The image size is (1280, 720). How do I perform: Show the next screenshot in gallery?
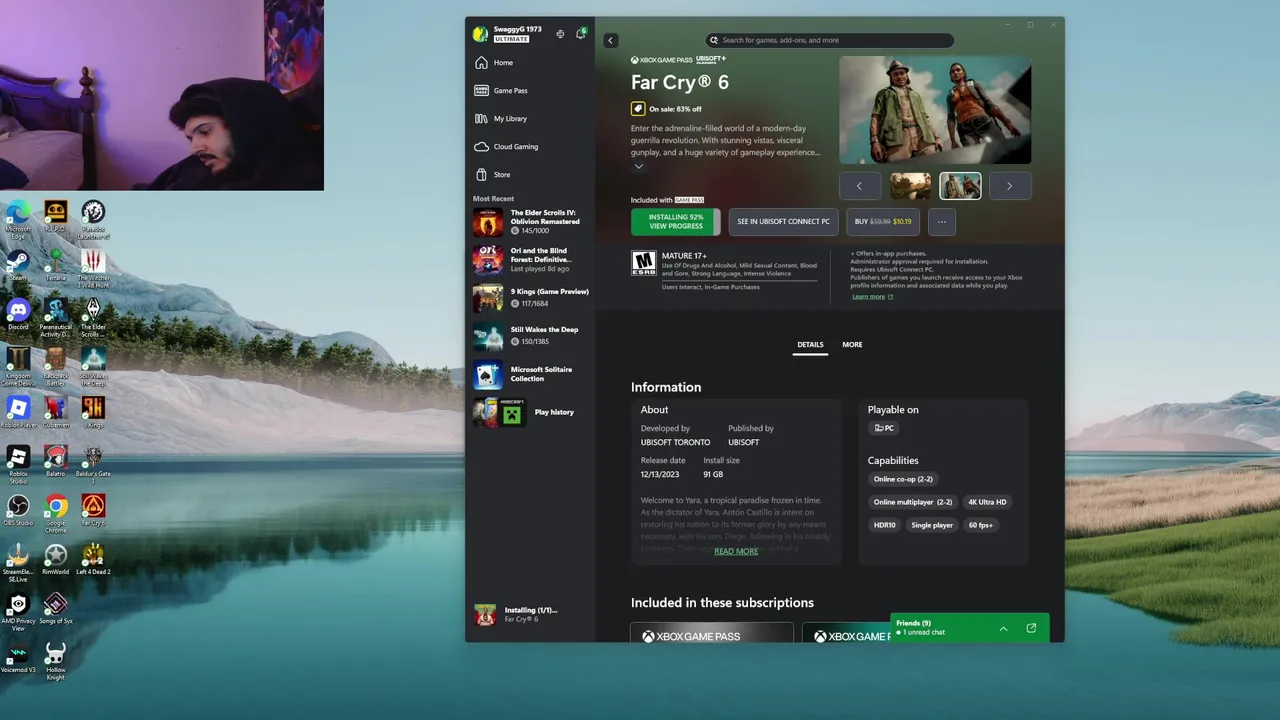click(1009, 186)
